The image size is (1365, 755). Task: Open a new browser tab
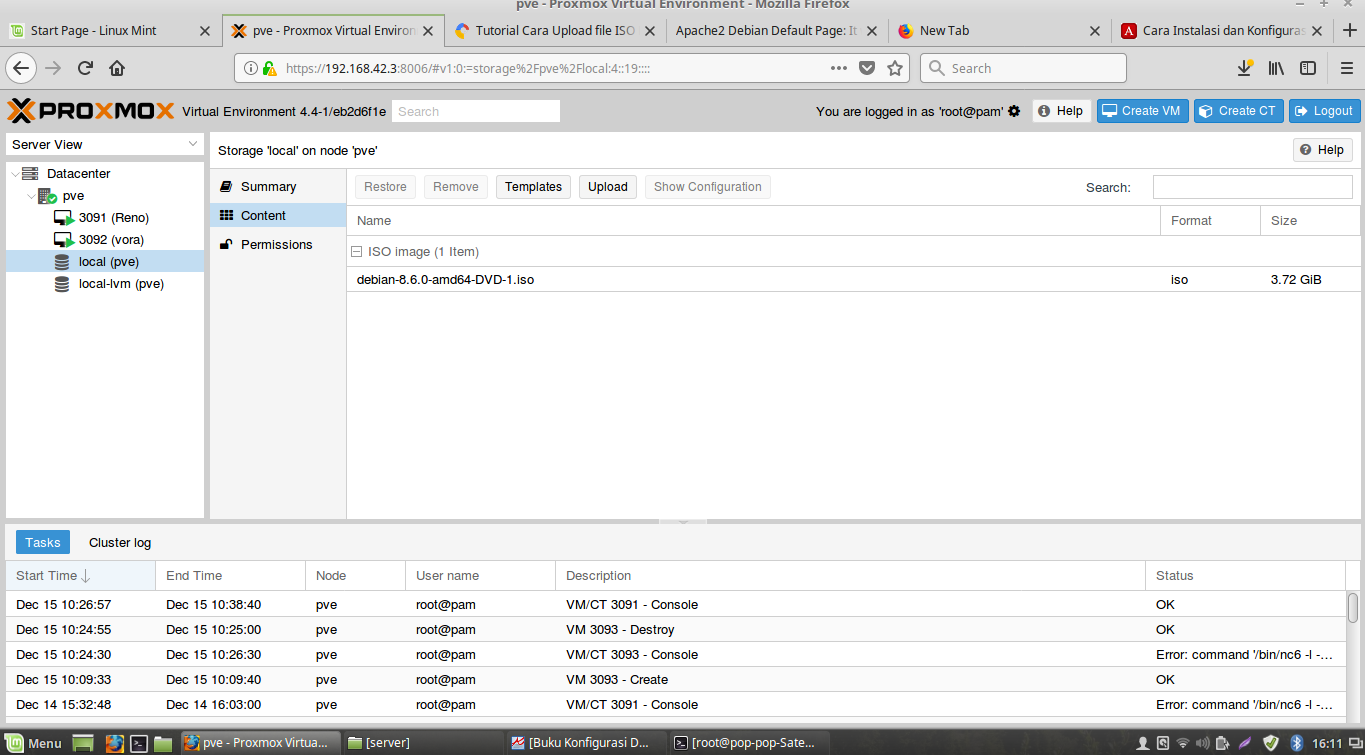click(x=1349, y=30)
